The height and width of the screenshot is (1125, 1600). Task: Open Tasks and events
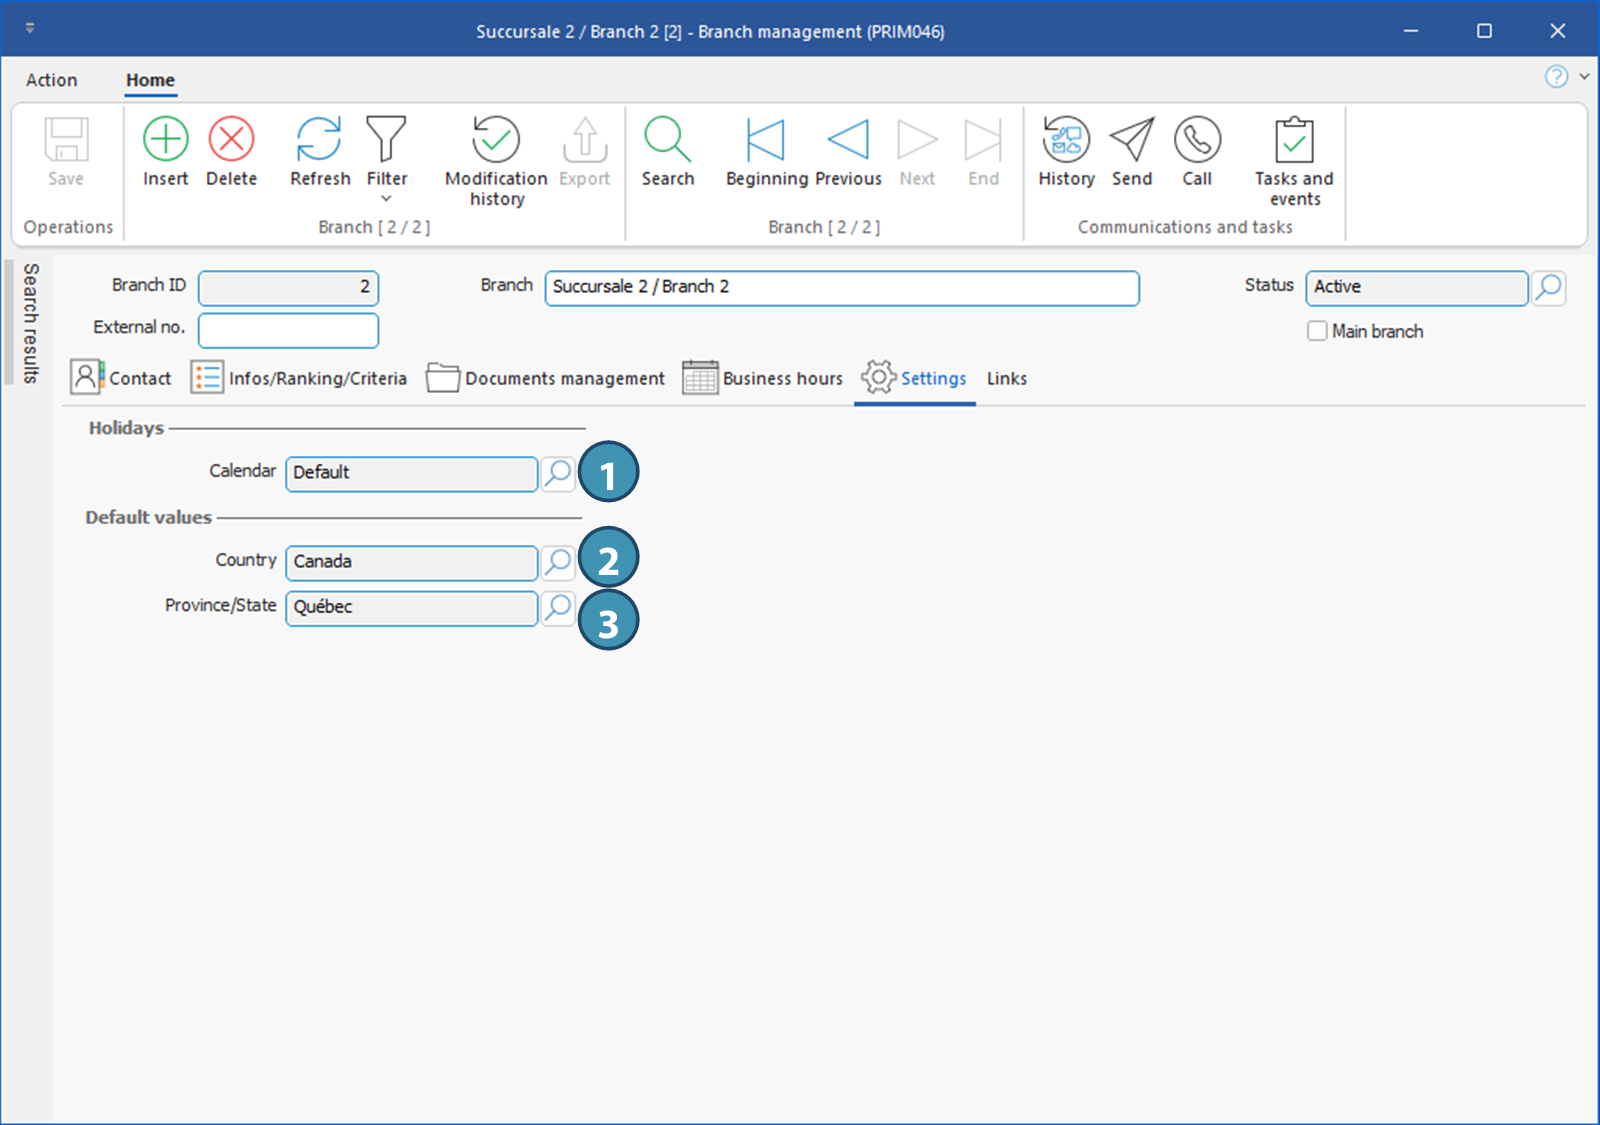pyautogui.click(x=1294, y=140)
